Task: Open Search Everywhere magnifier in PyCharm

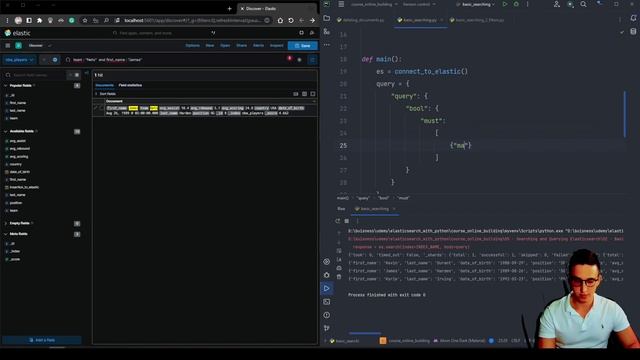Action: [x=583, y=4]
